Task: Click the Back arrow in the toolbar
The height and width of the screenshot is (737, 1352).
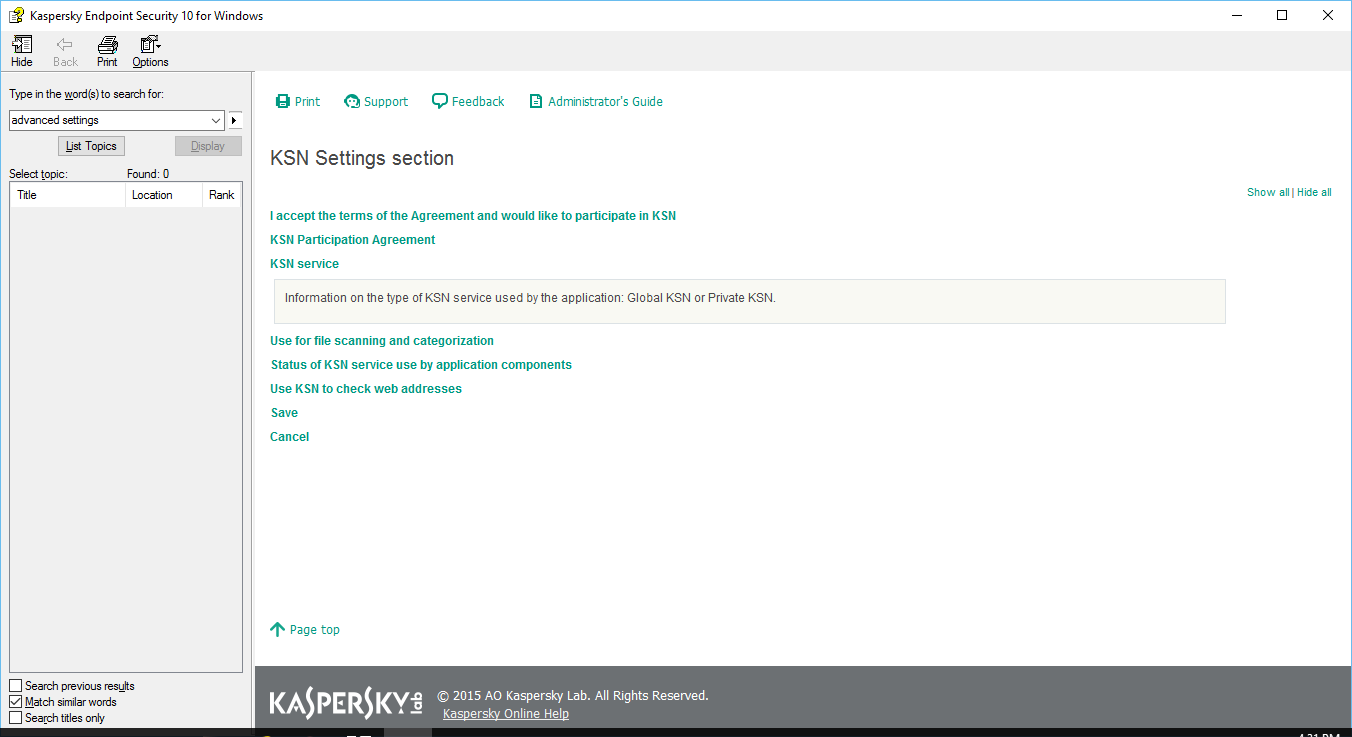Action: pyautogui.click(x=65, y=52)
